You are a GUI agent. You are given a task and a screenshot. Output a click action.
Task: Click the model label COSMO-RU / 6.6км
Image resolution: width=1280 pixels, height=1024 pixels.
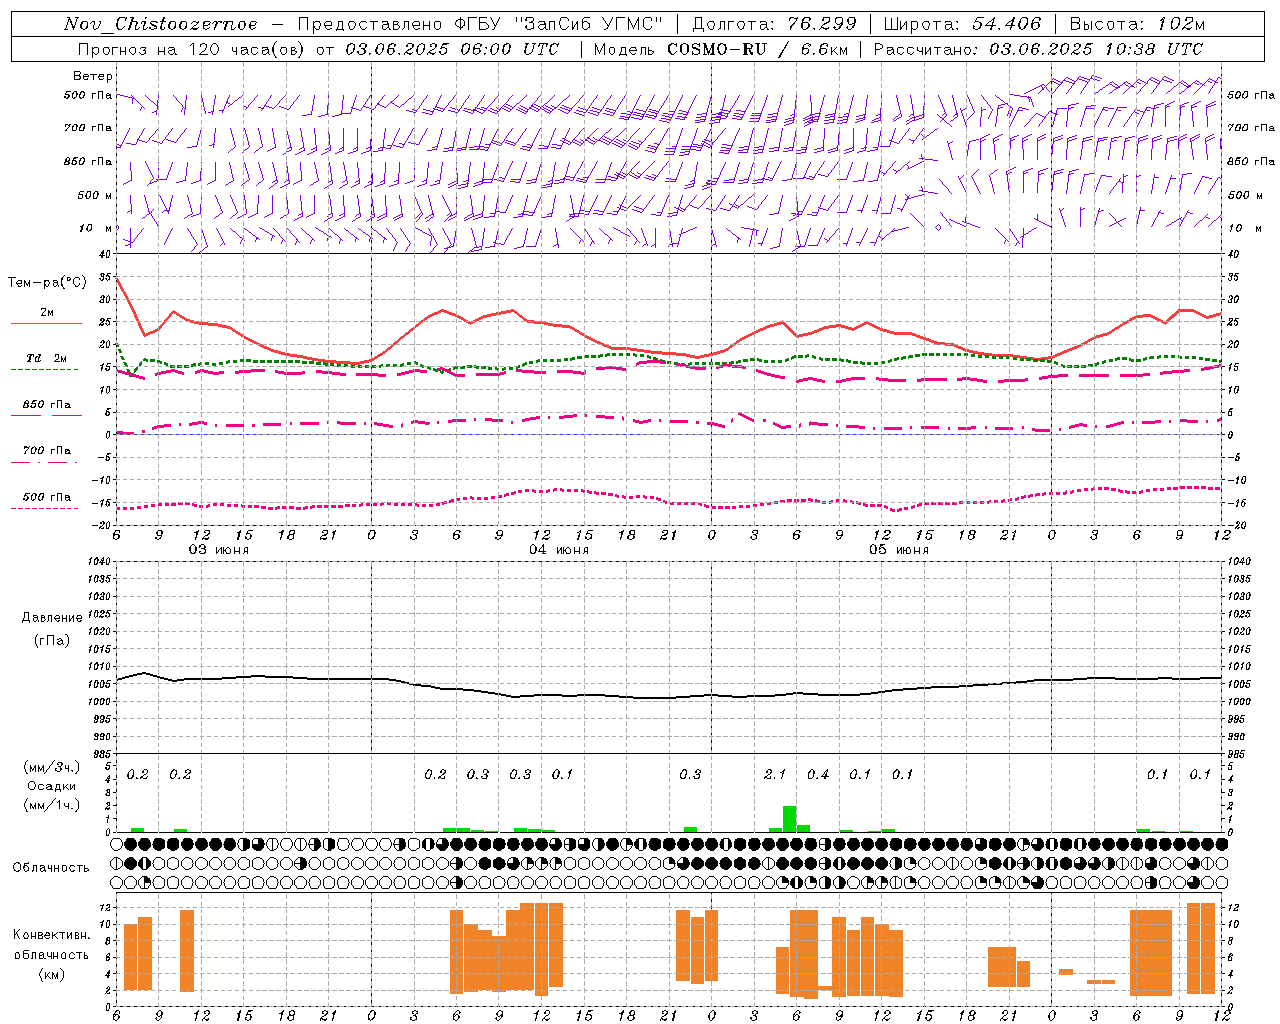(758, 49)
